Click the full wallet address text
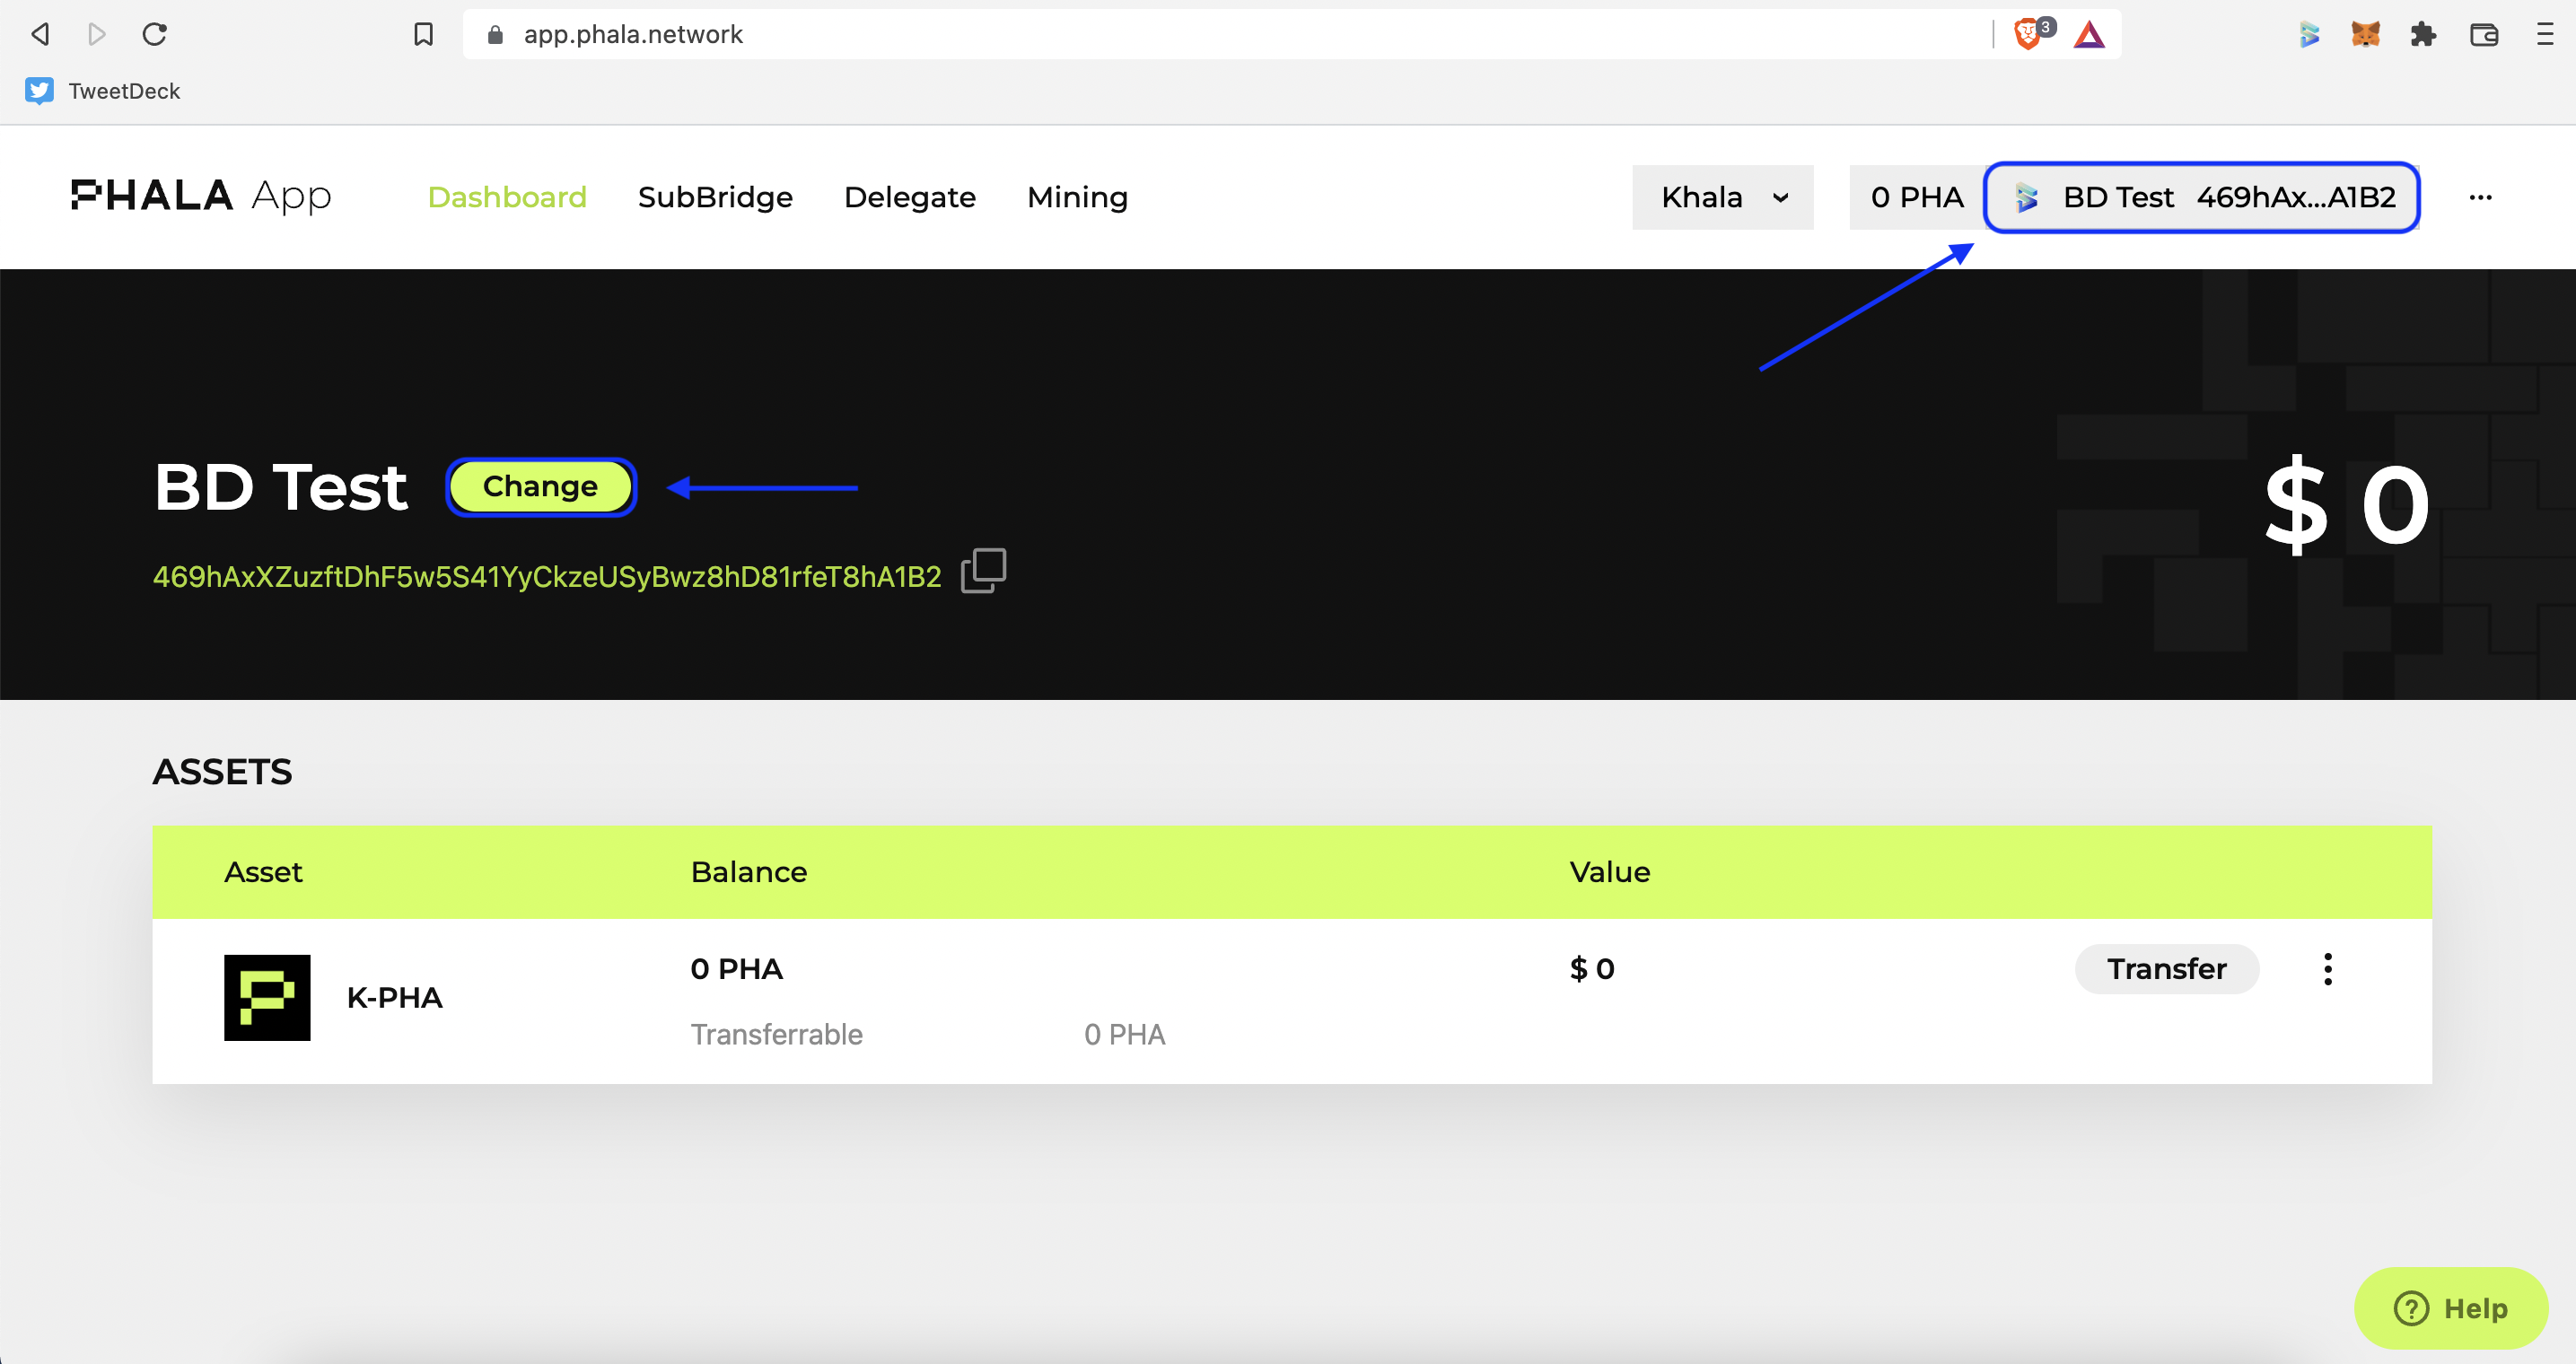The image size is (2576, 1364). click(547, 577)
